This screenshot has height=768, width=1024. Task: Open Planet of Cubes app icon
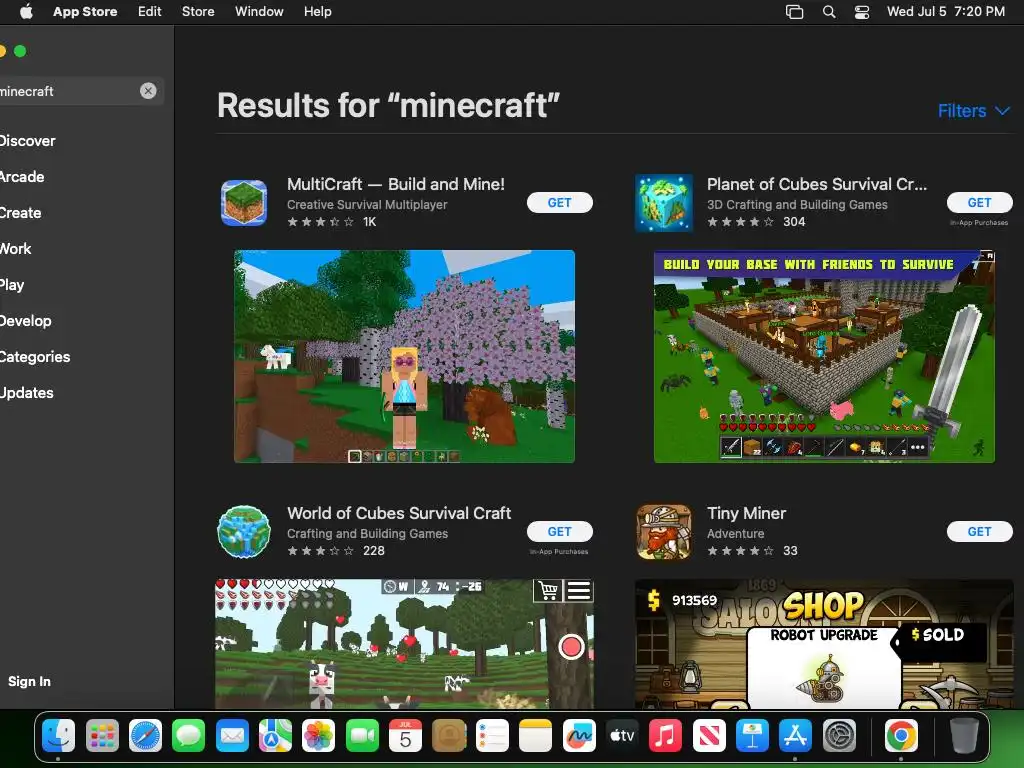click(x=664, y=202)
